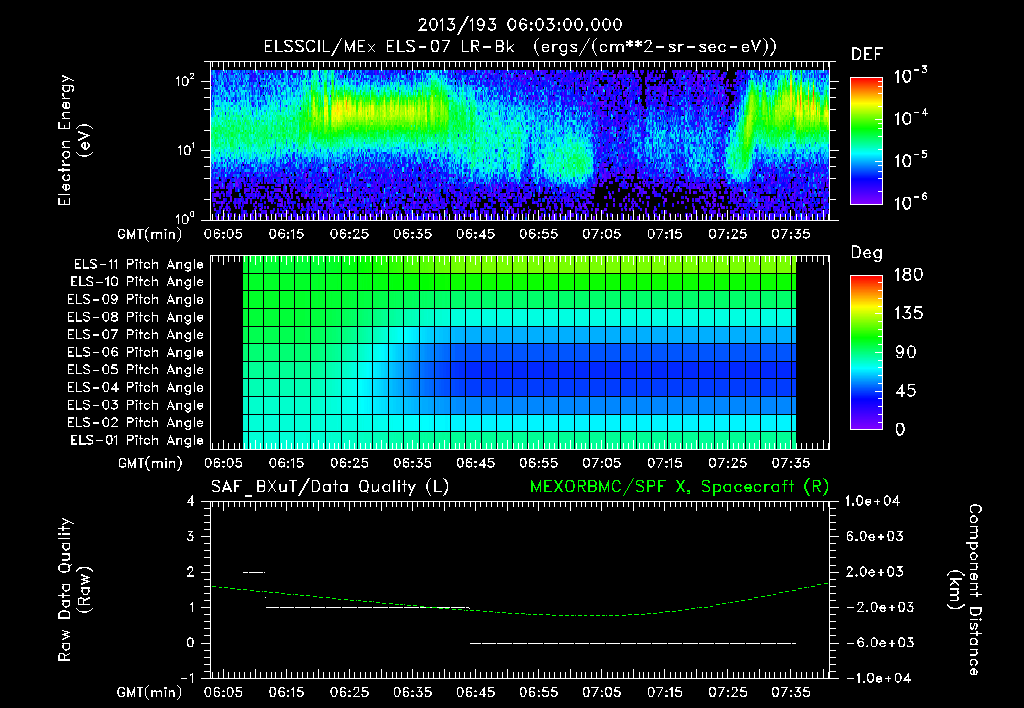The width and height of the screenshot is (1024, 708).
Task: Click the 4 tick on data quality axis
Action: 191,501
